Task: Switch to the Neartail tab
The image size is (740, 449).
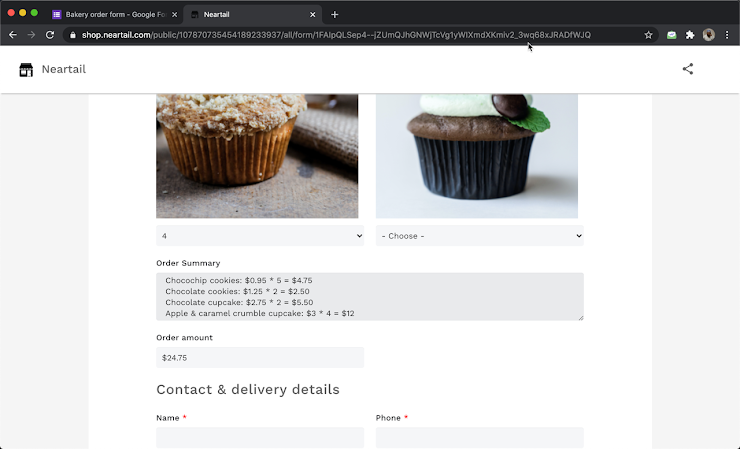Action: click(252, 15)
